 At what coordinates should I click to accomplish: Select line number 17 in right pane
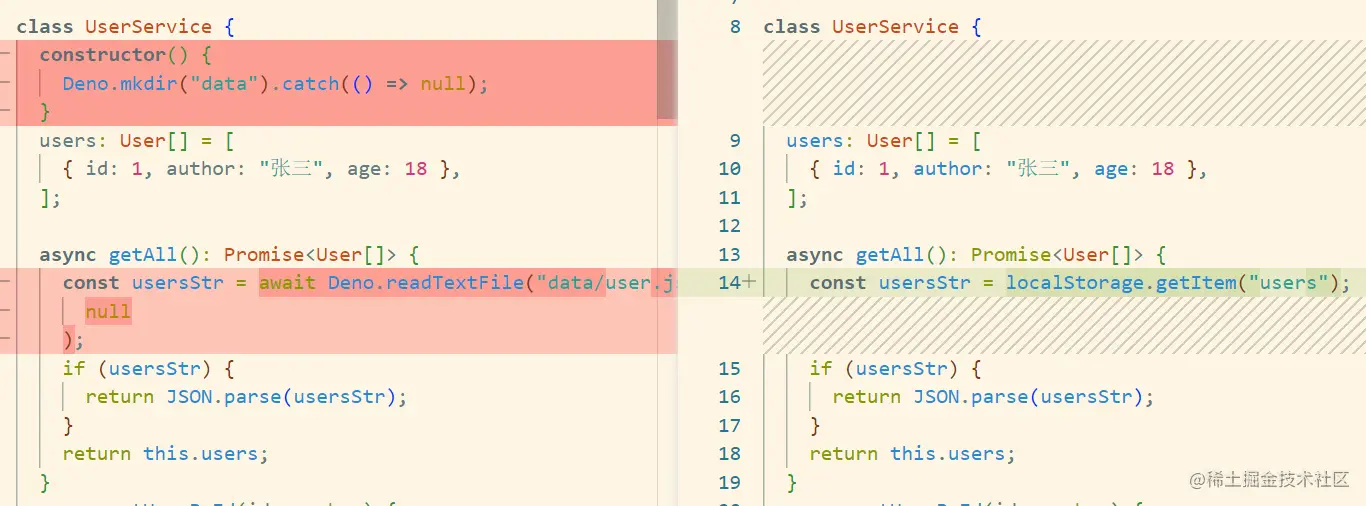point(730,426)
